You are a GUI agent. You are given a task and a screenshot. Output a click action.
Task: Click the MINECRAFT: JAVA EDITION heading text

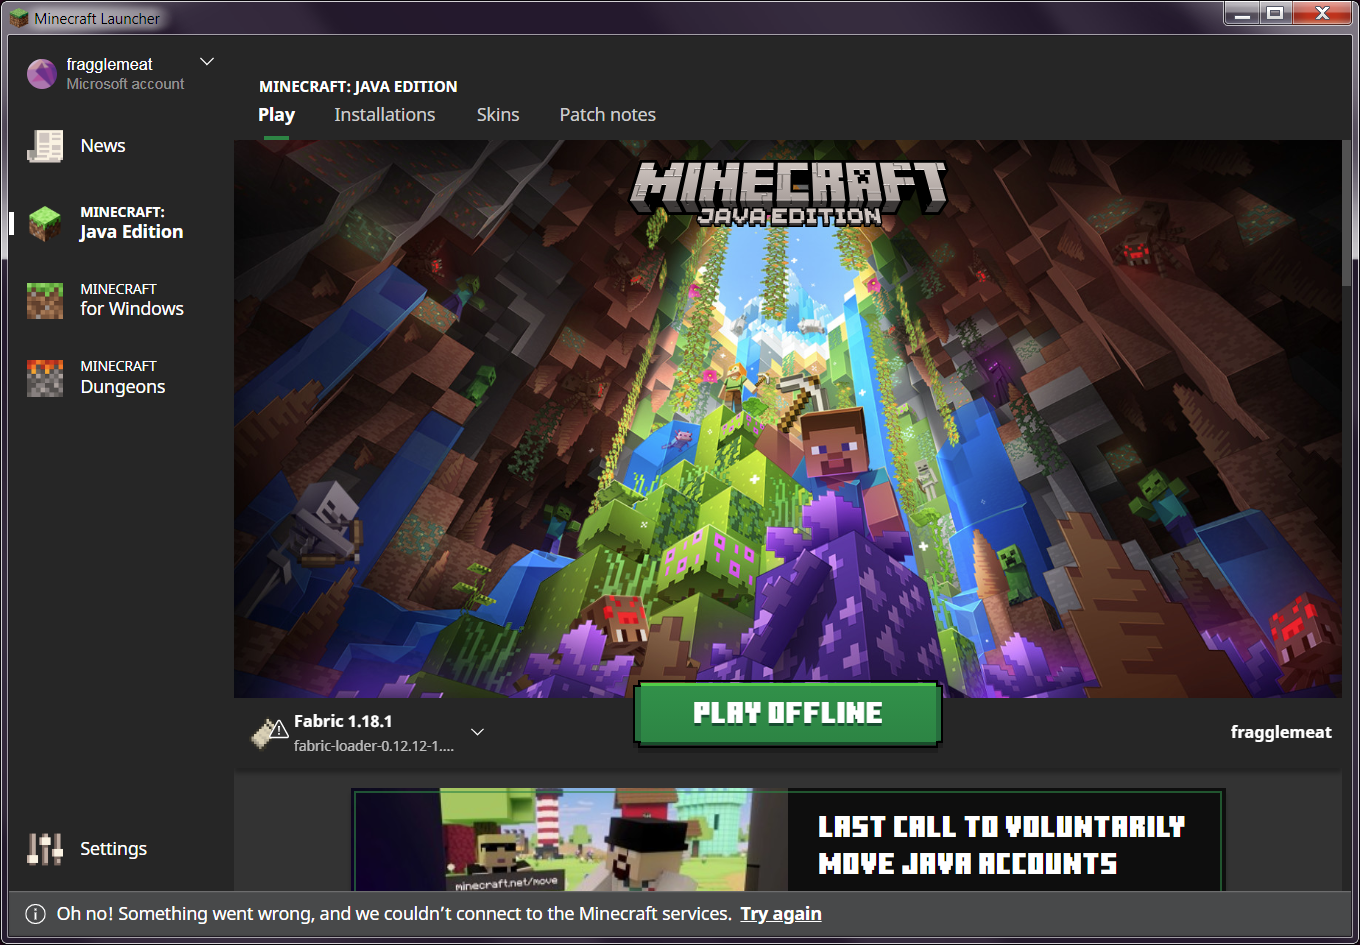[358, 87]
